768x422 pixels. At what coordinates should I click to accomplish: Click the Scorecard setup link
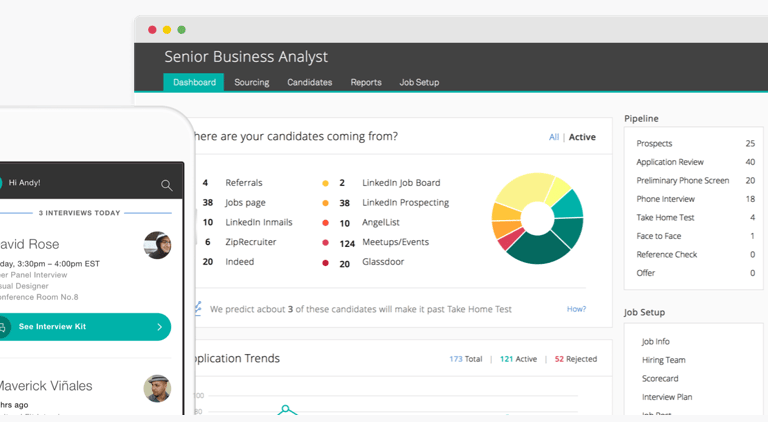coord(660,378)
